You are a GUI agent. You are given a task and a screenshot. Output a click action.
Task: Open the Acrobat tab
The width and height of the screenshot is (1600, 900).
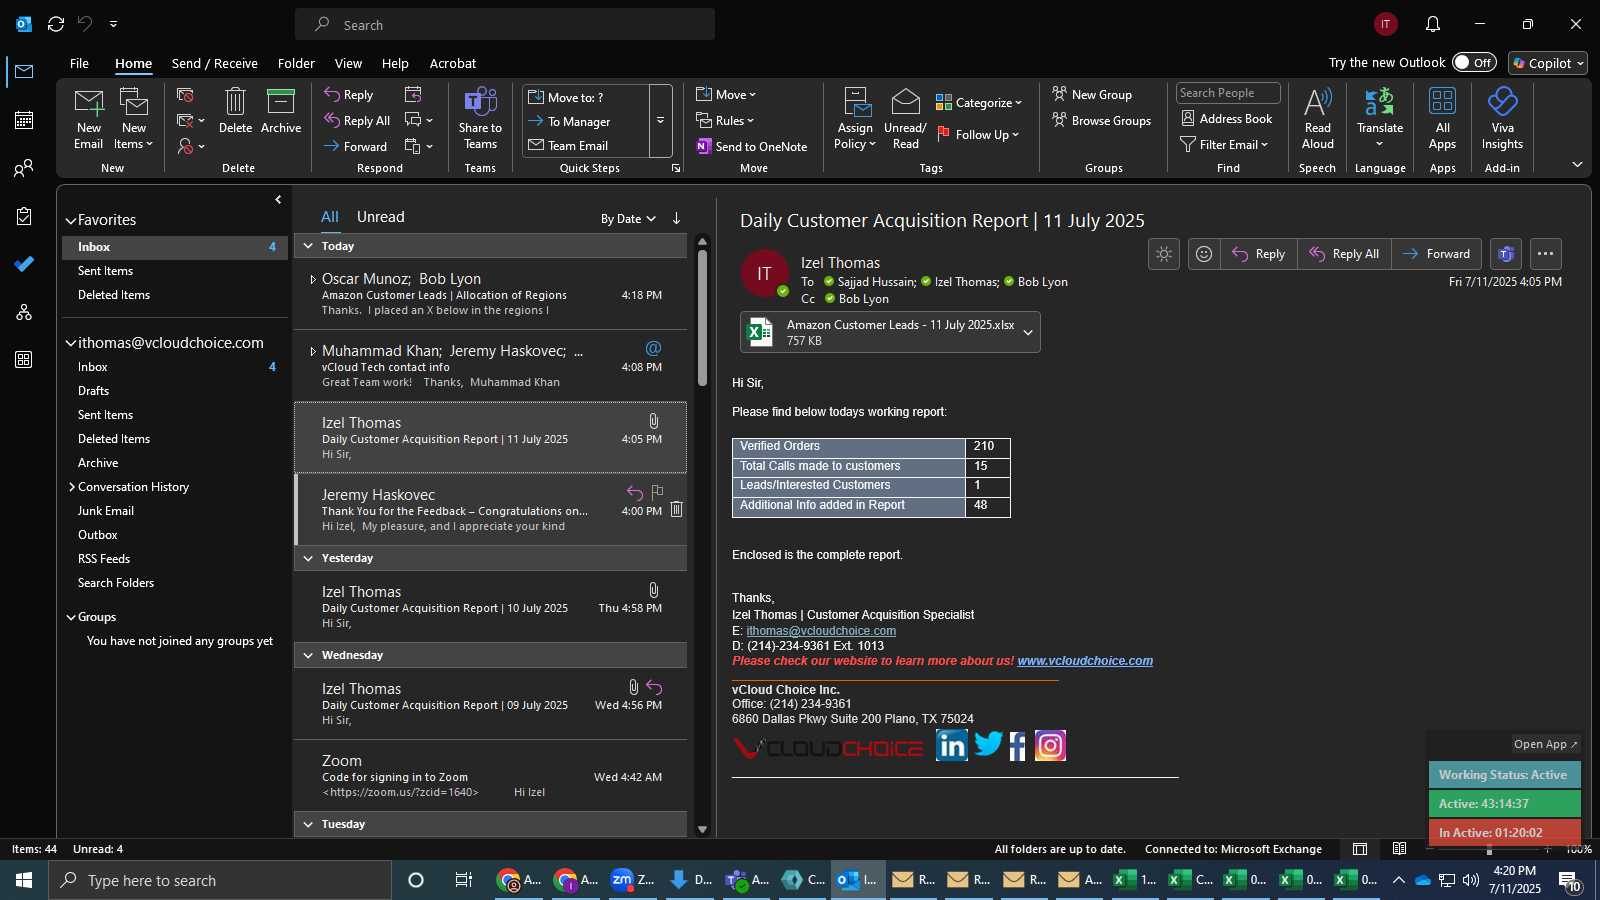click(x=453, y=63)
